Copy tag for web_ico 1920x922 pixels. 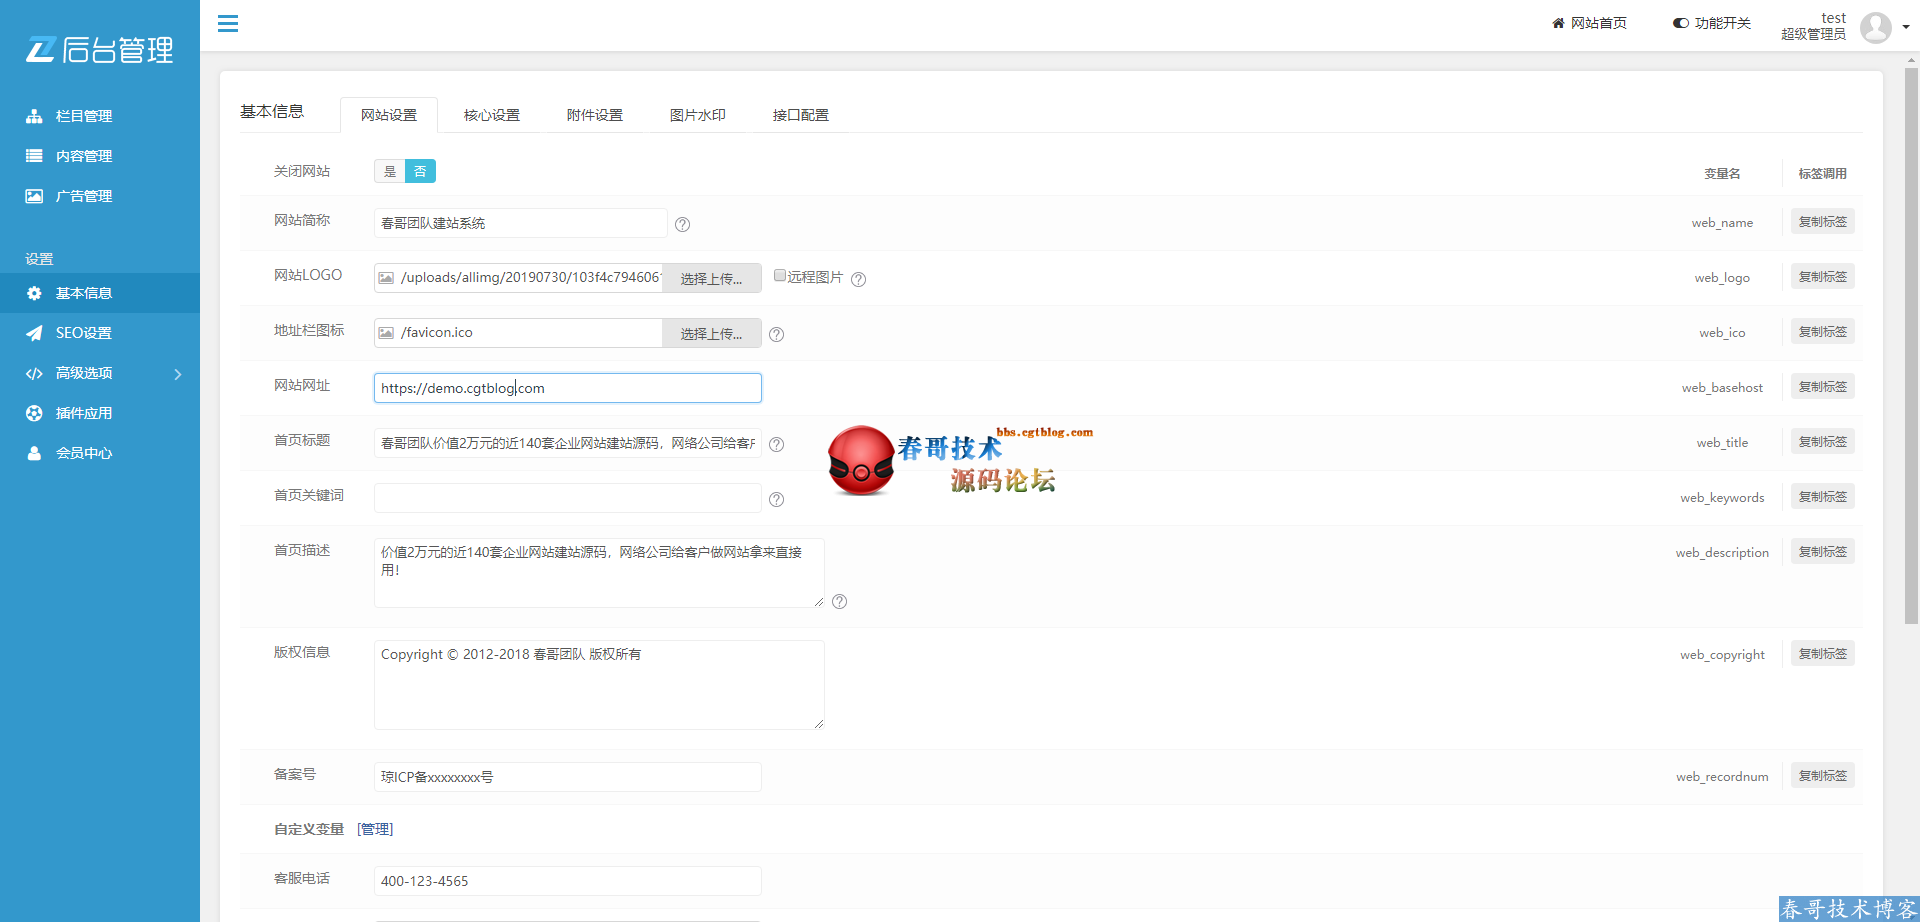(x=1822, y=332)
